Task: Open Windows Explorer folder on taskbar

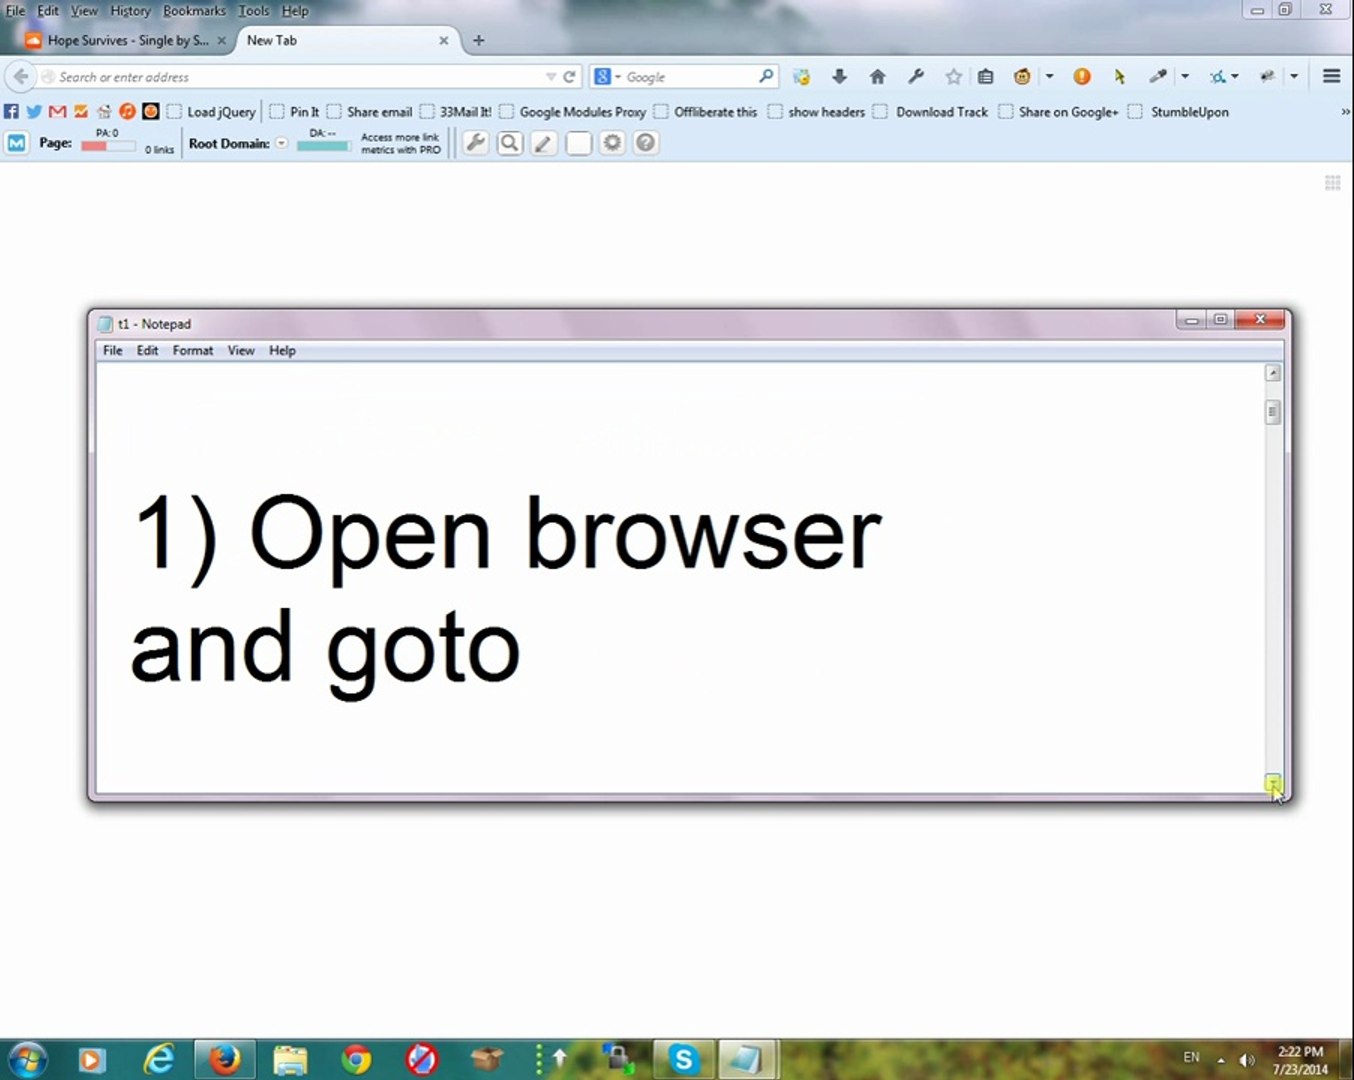Action: (x=290, y=1058)
